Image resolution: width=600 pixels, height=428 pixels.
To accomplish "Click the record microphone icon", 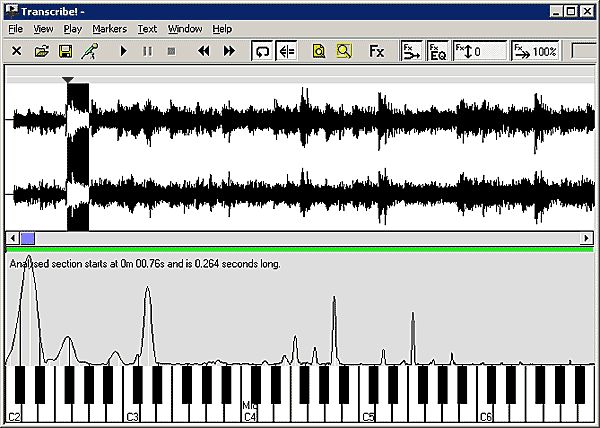I will (x=89, y=51).
